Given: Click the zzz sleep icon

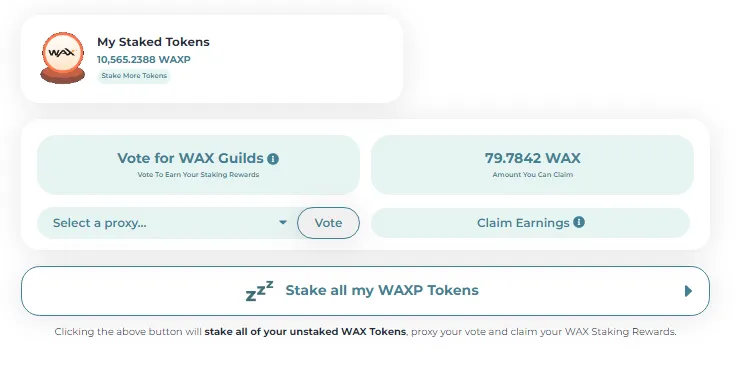Looking at the screenshot, I should tap(259, 291).
